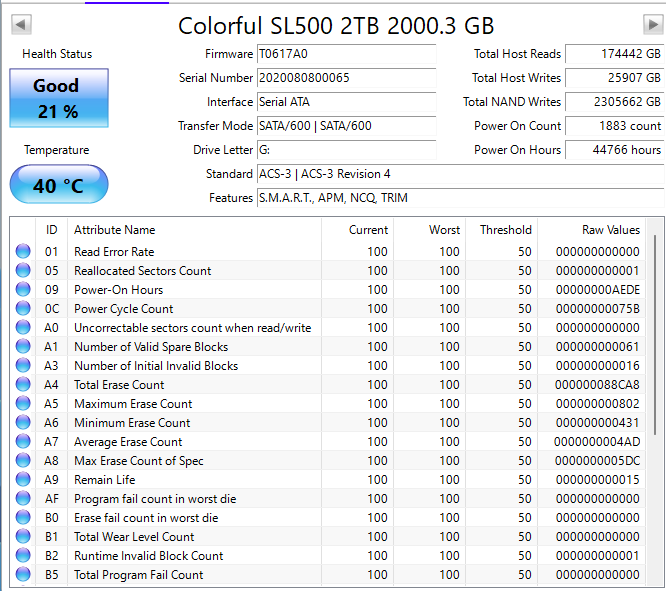Click Total Host Writes value 25907 GB

(x=615, y=78)
